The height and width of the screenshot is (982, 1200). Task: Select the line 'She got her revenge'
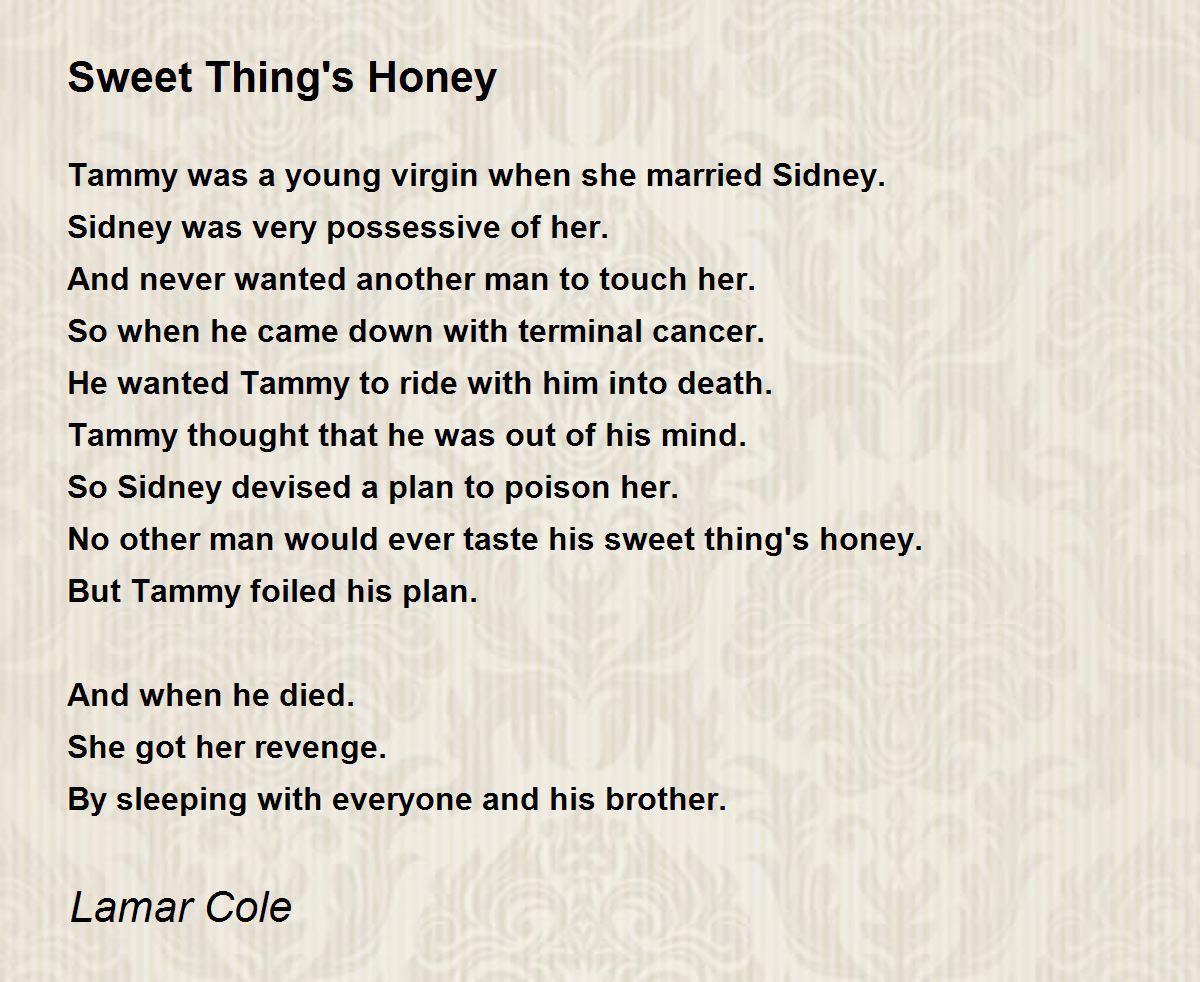click(x=227, y=748)
